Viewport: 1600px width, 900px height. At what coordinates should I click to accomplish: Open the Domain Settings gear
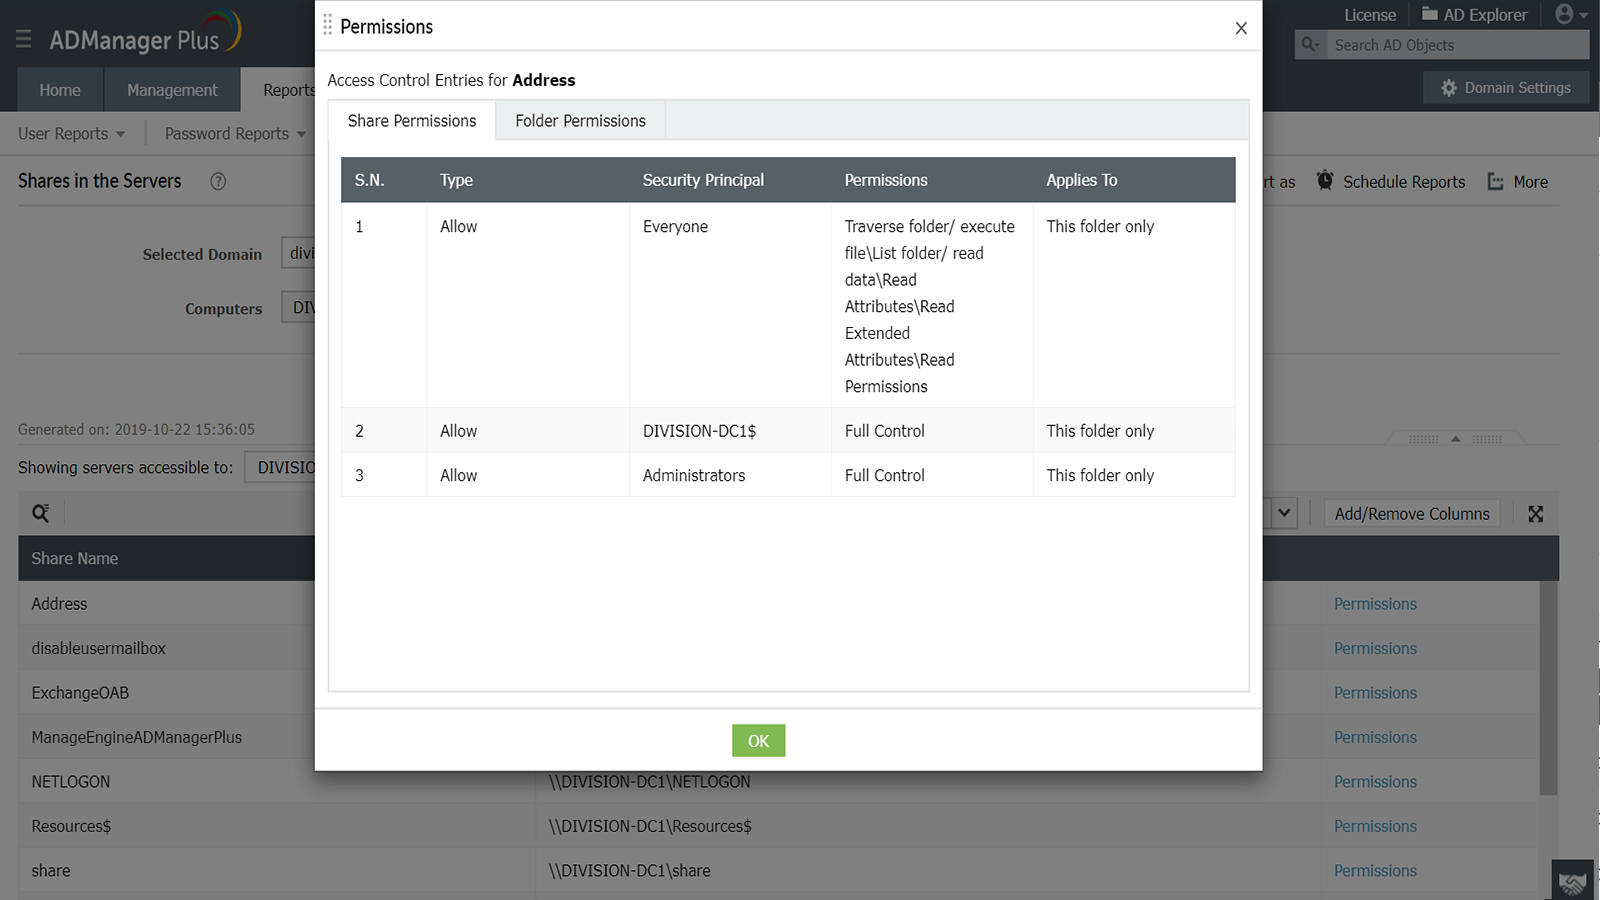tap(1449, 88)
